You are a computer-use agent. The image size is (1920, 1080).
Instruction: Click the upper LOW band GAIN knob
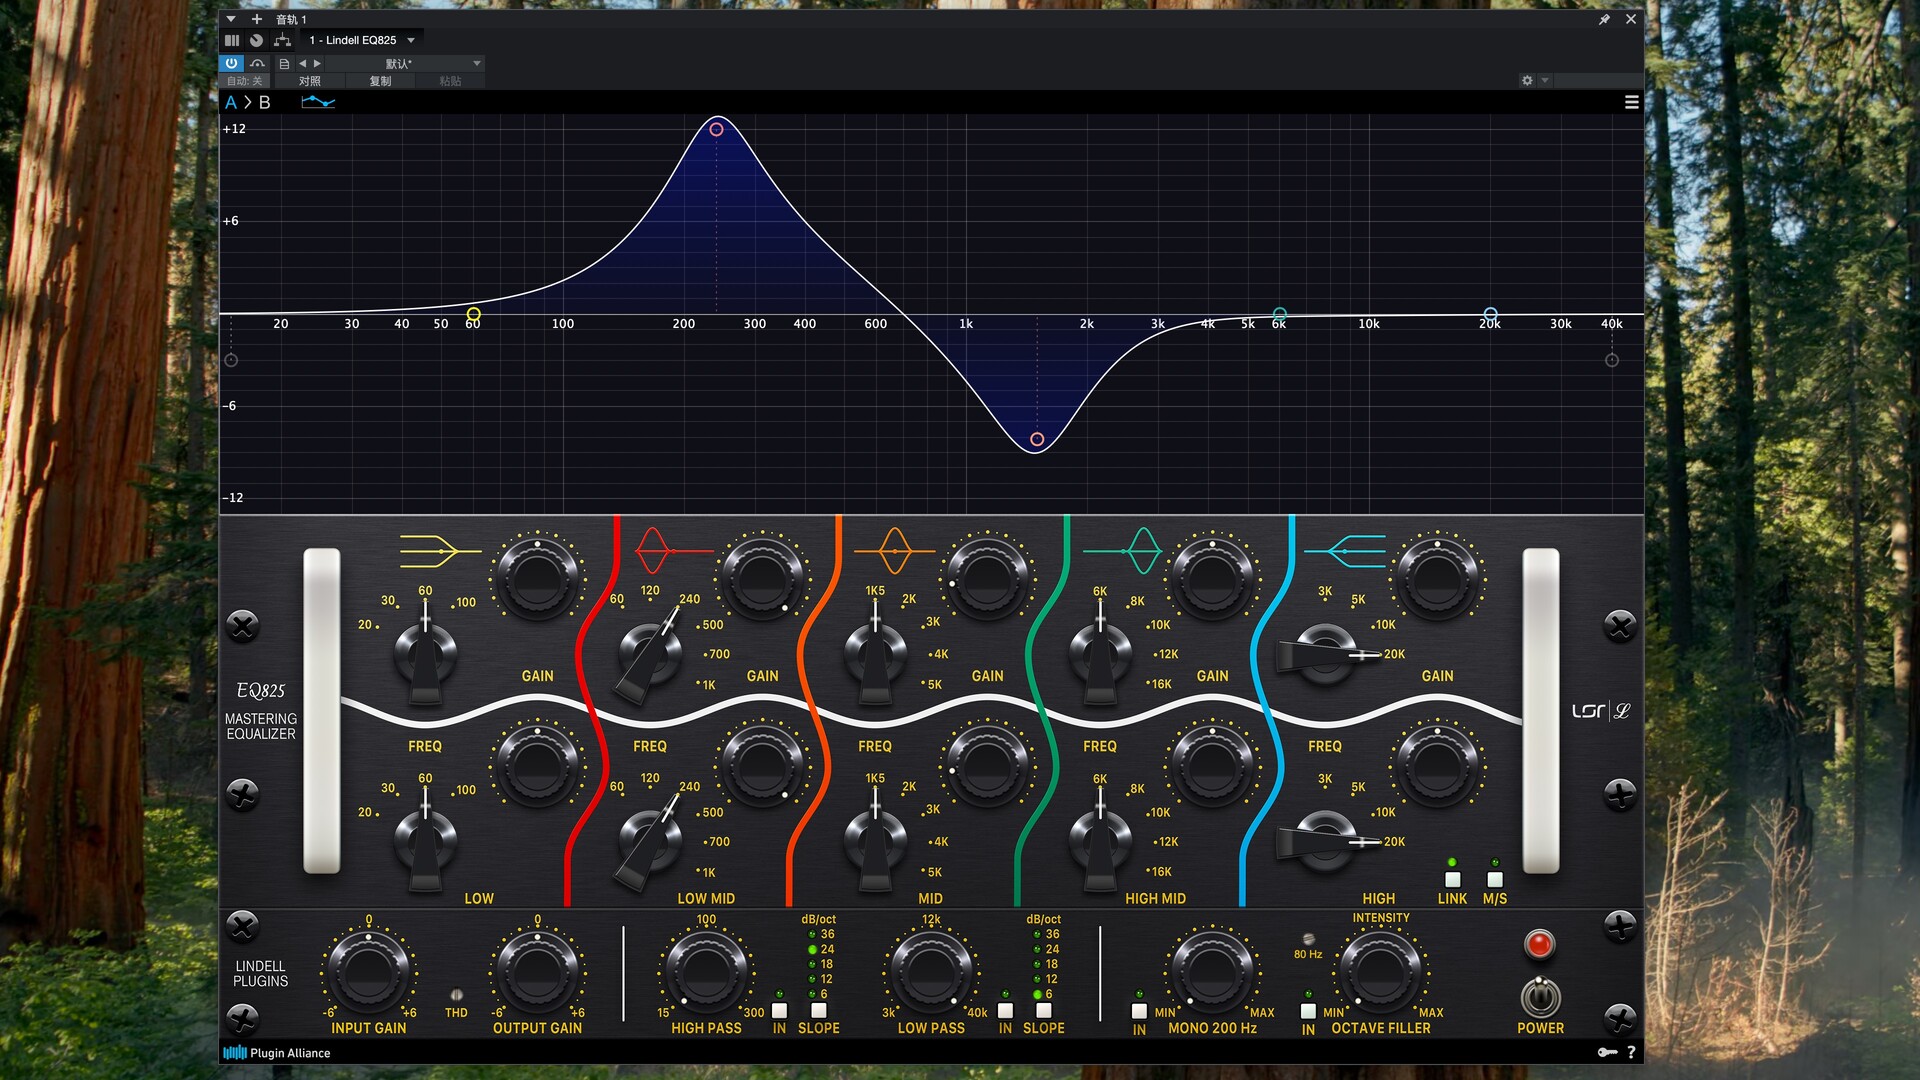click(537, 578)
